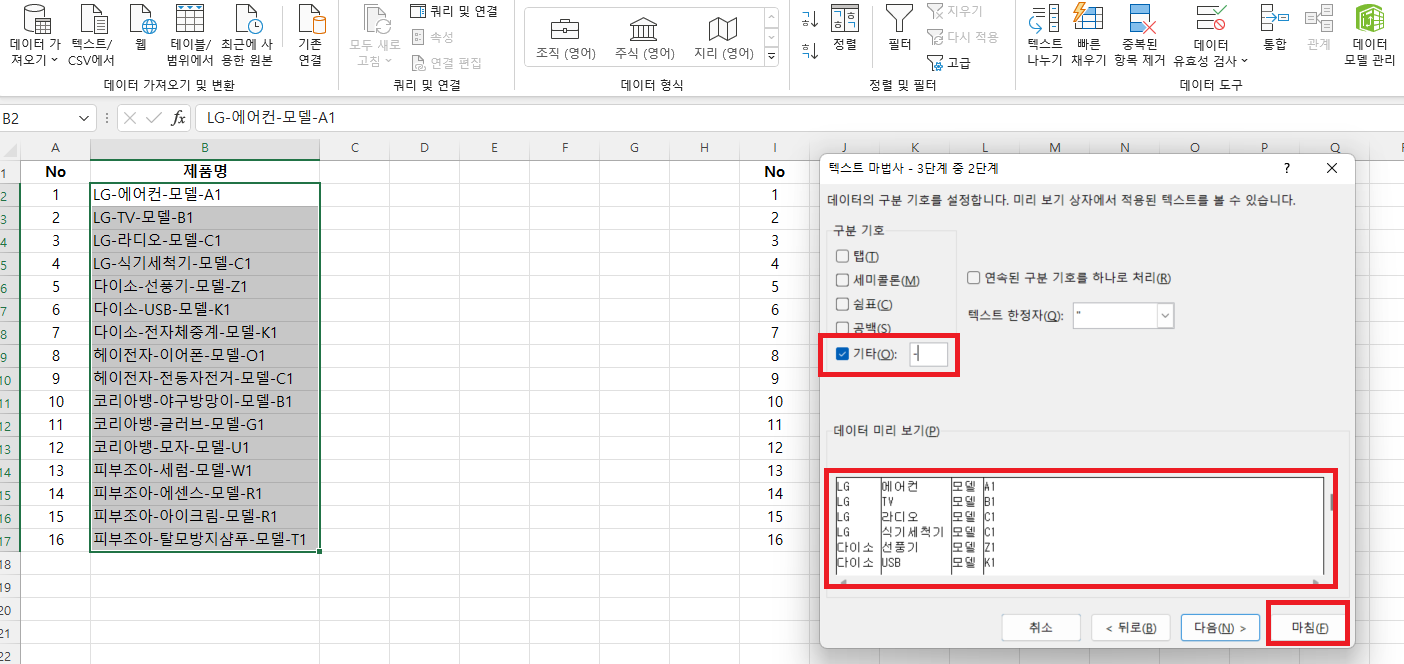Screen dimensions: 1404x664
Task: Click the 마침 (Finish) button
Action: tap(1311, 627)
